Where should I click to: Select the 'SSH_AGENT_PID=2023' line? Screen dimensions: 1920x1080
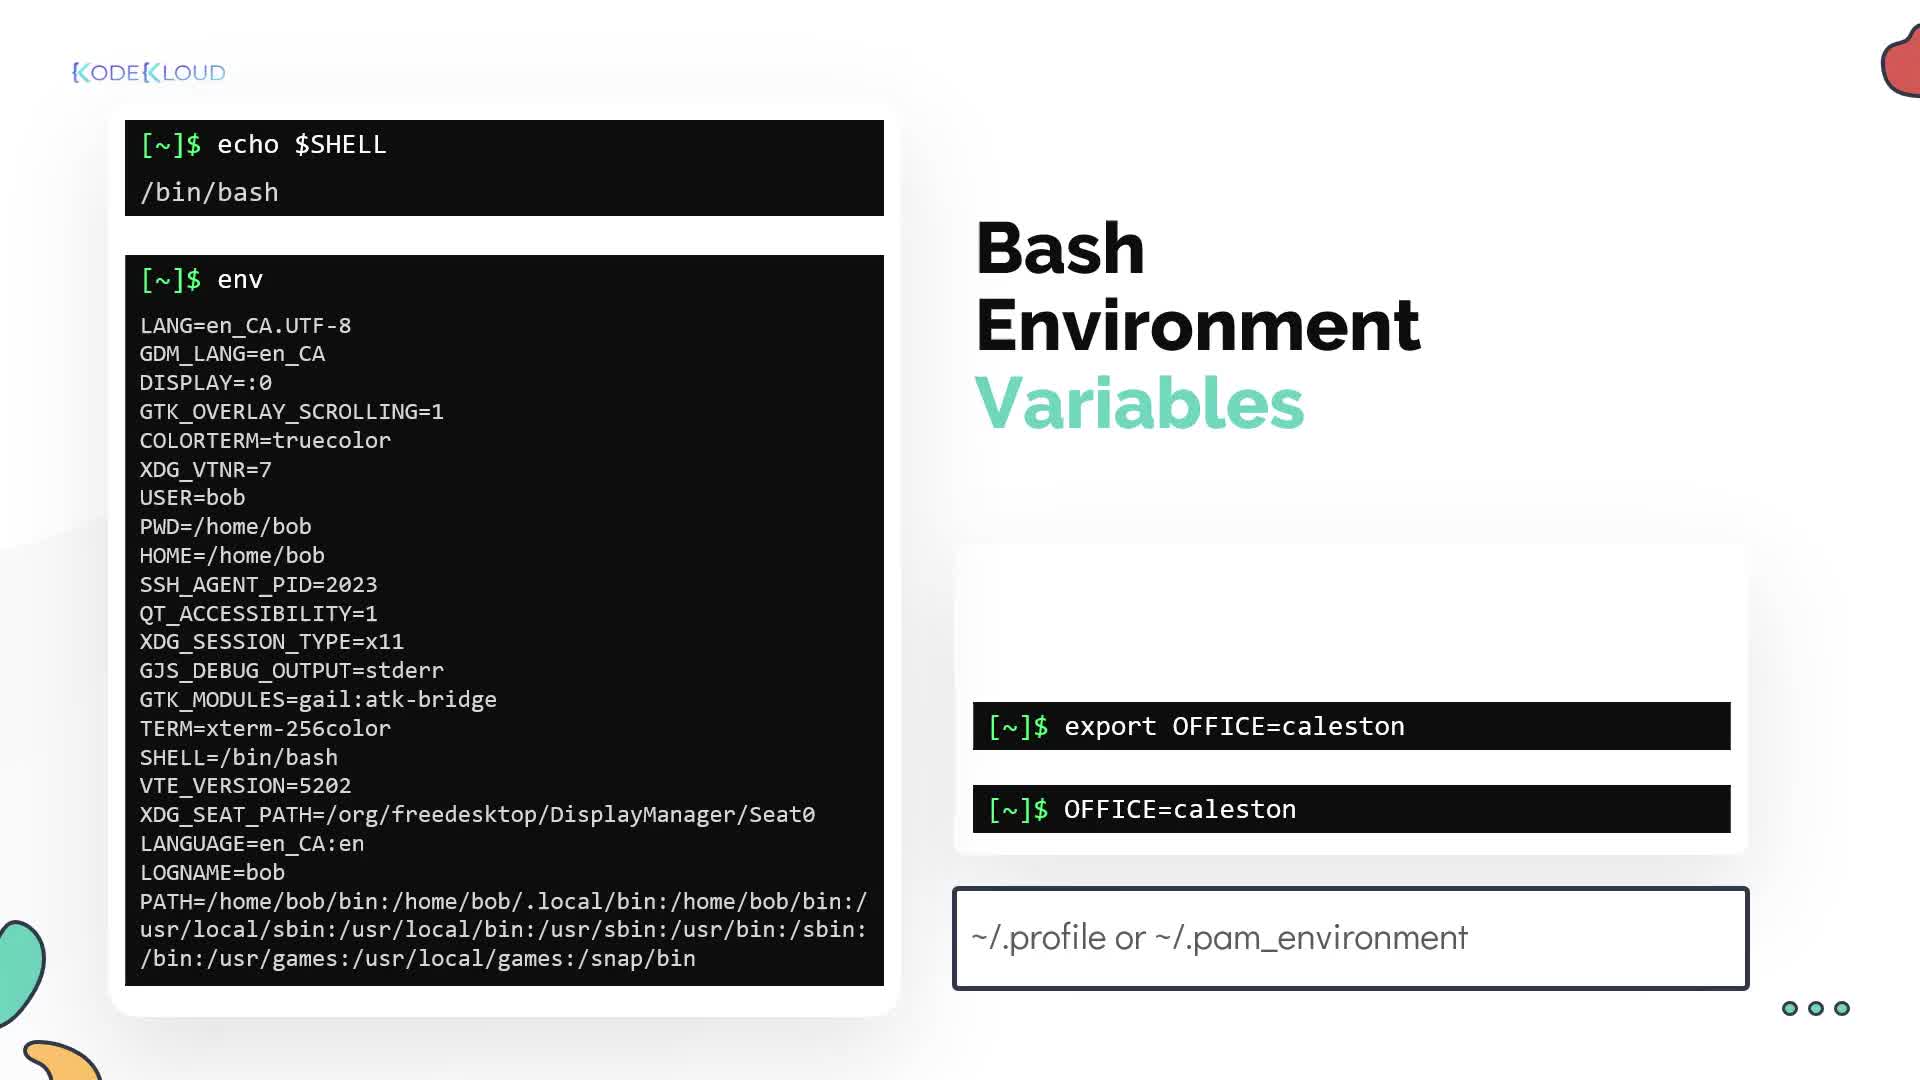point(258,585)
